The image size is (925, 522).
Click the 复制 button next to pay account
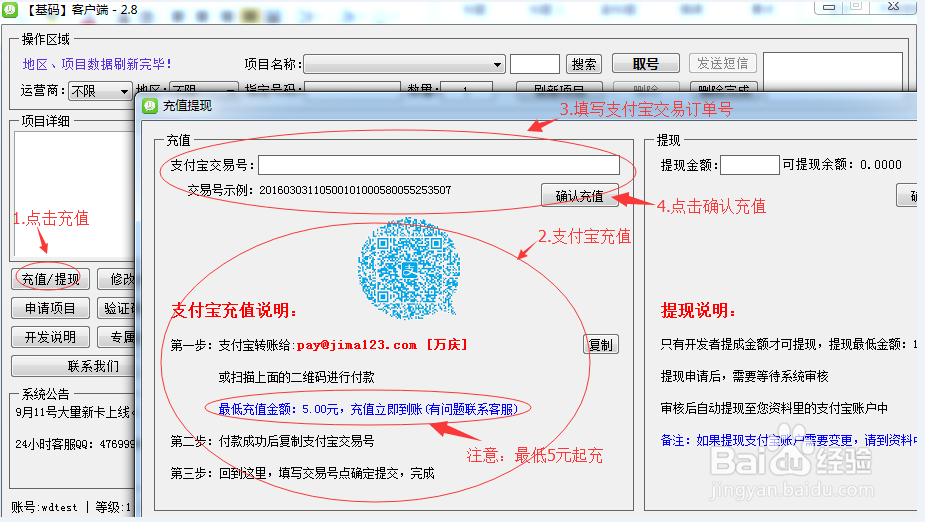pos(601,344)
